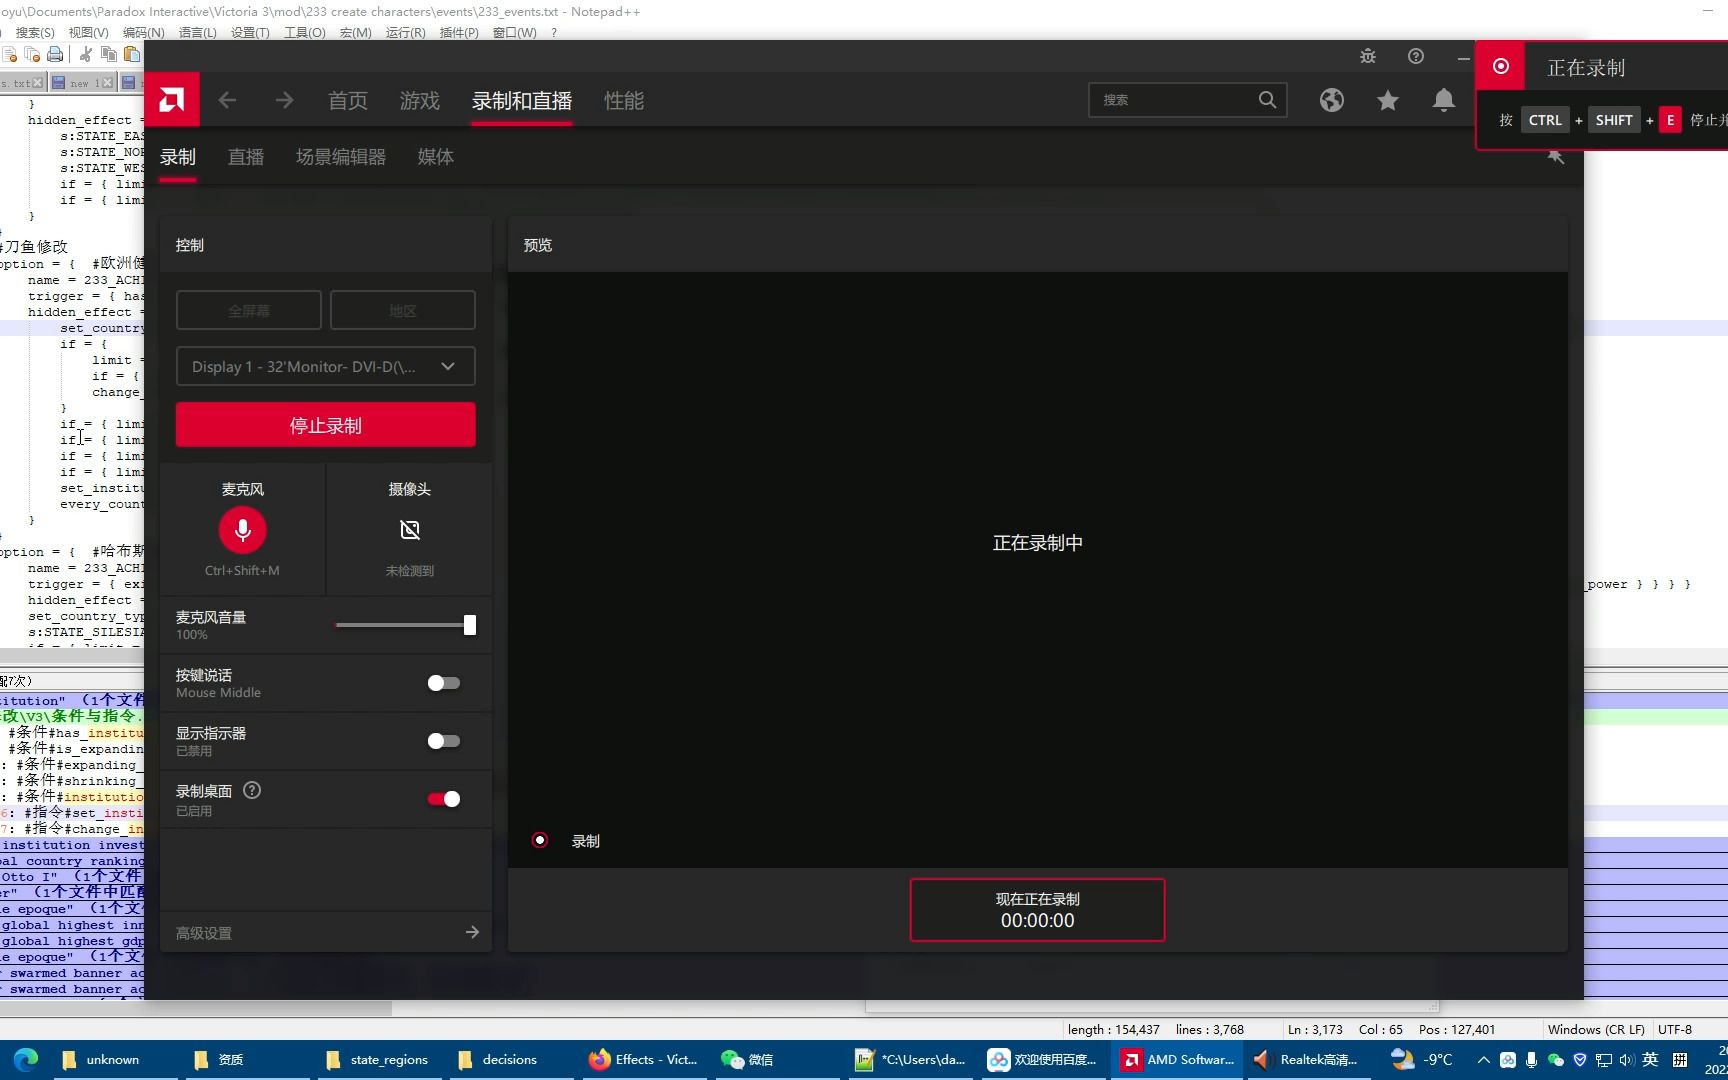Click the AMD logo home icon
This screenshot has width=1728, height=1080.
point(172,100)
